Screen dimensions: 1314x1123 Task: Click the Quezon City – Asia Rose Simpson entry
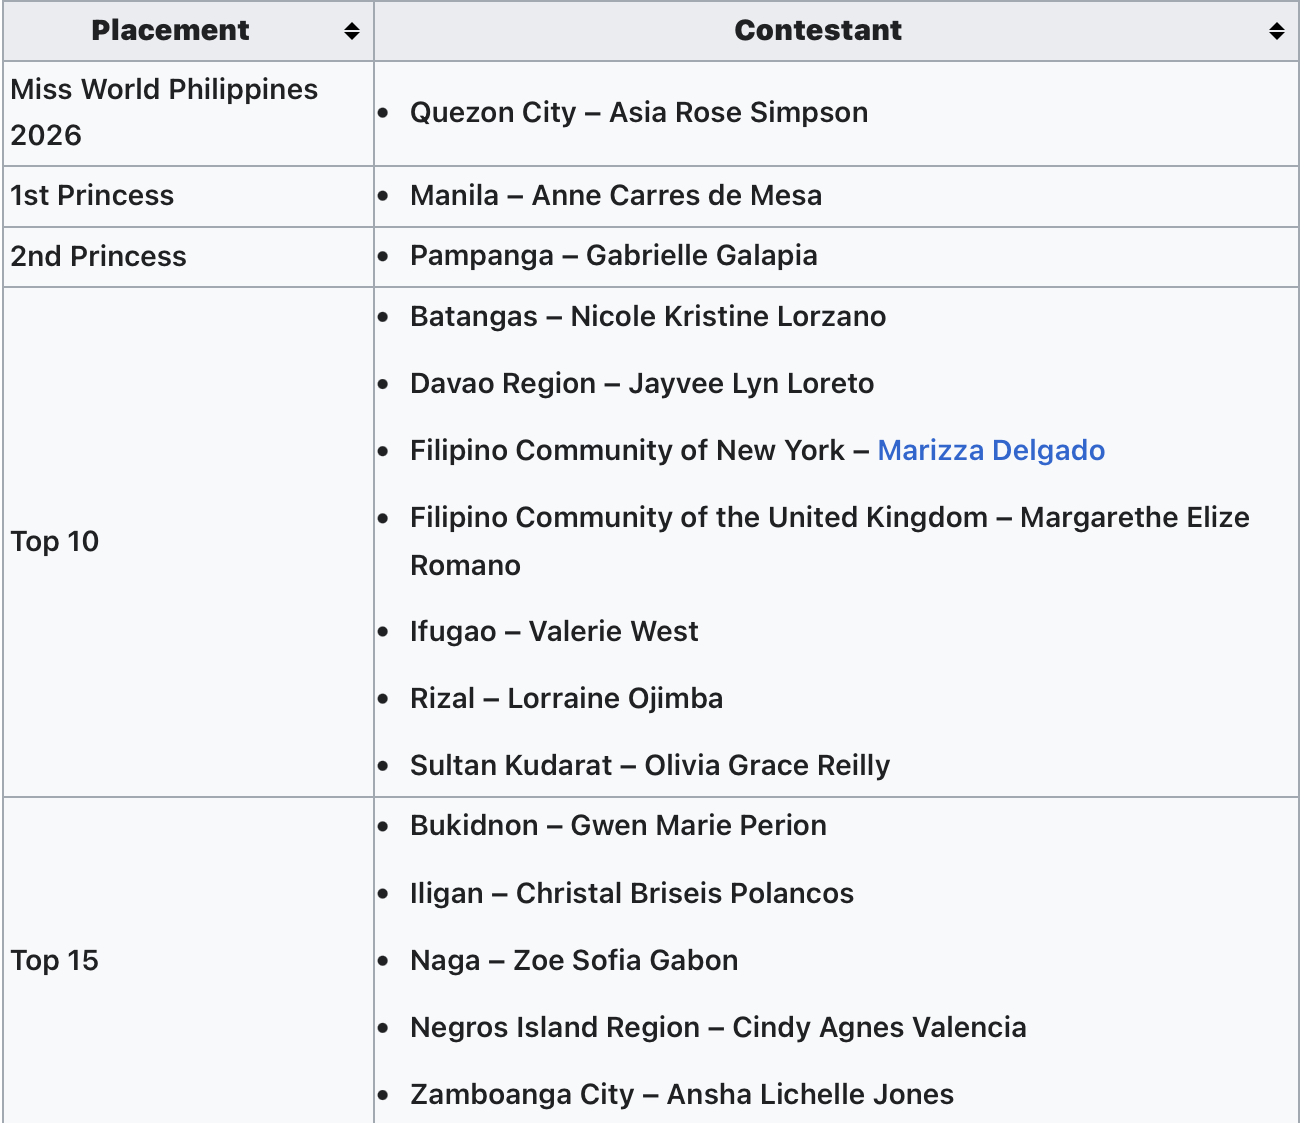tap(638, 112)
